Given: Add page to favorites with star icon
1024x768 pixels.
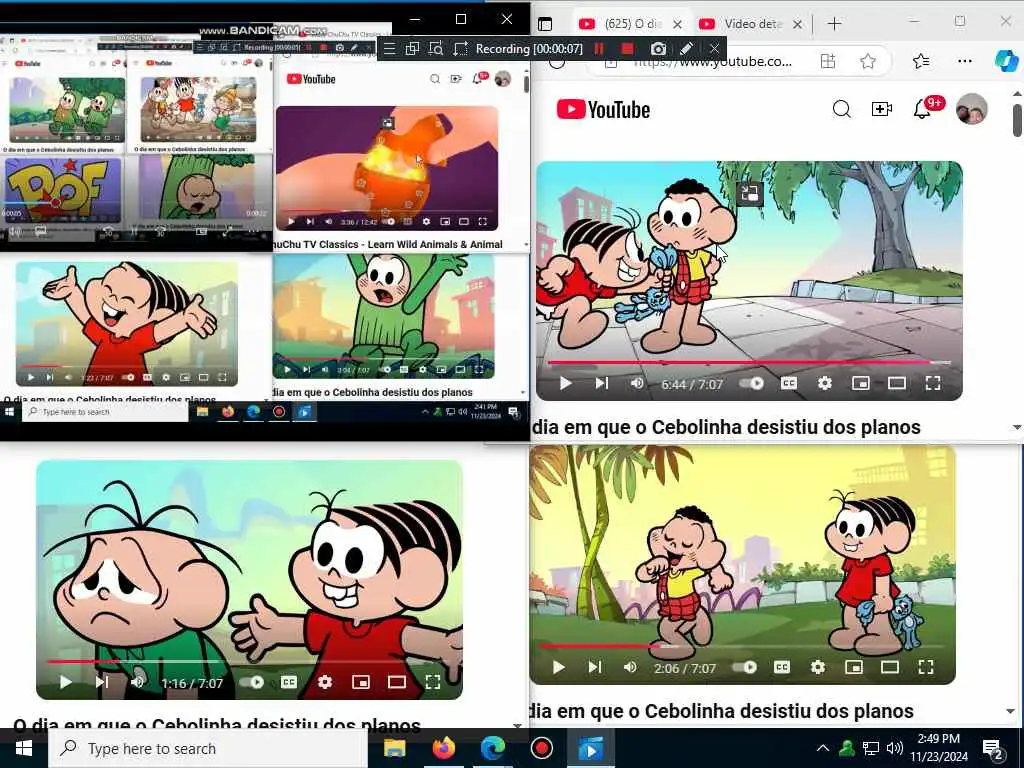Looking at the screenshot, I should point(868,61).
